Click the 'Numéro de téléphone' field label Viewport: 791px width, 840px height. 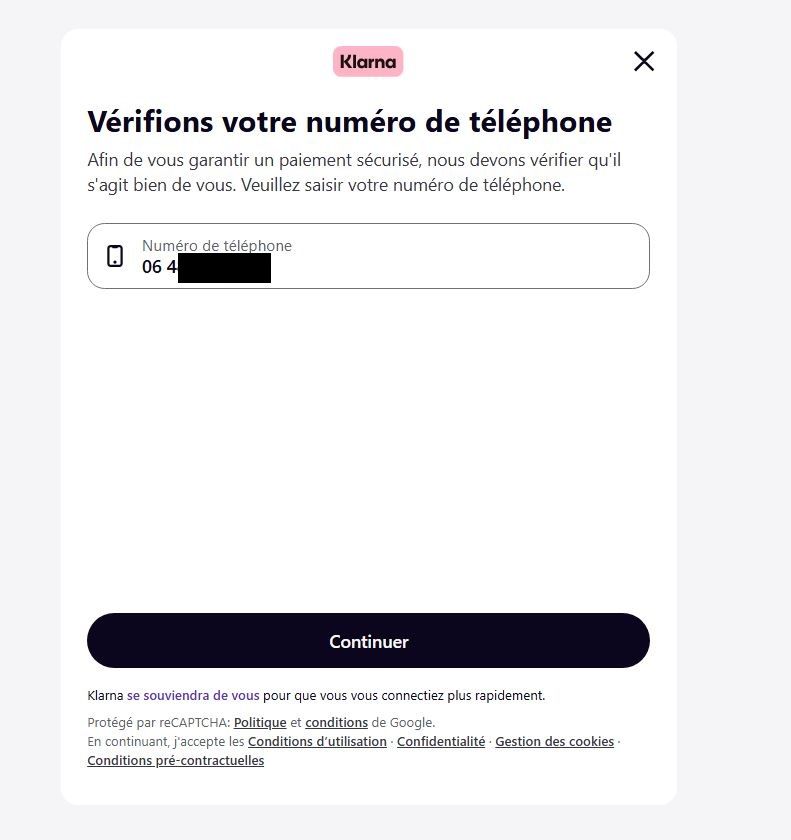click(217, 245)
